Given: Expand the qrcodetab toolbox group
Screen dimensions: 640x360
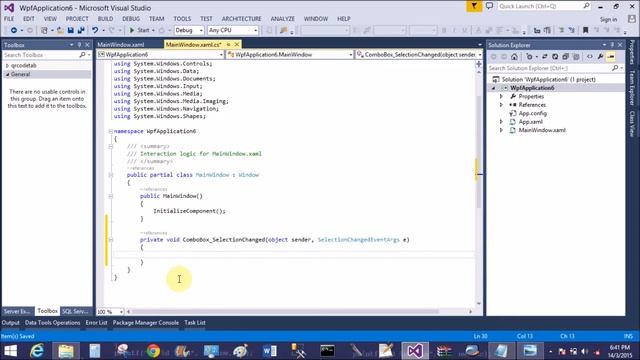Looking at the screenshot, I should 7,66.
